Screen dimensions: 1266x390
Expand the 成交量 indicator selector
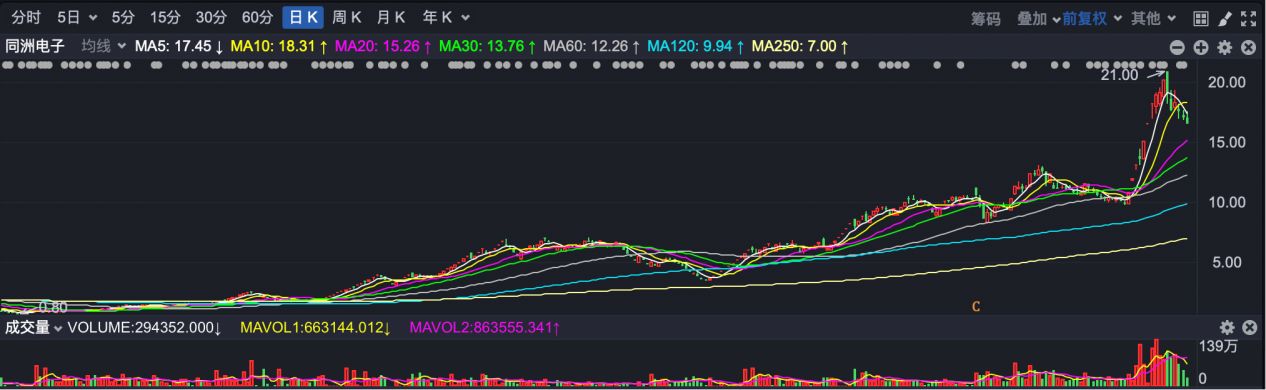coord(34,327)
